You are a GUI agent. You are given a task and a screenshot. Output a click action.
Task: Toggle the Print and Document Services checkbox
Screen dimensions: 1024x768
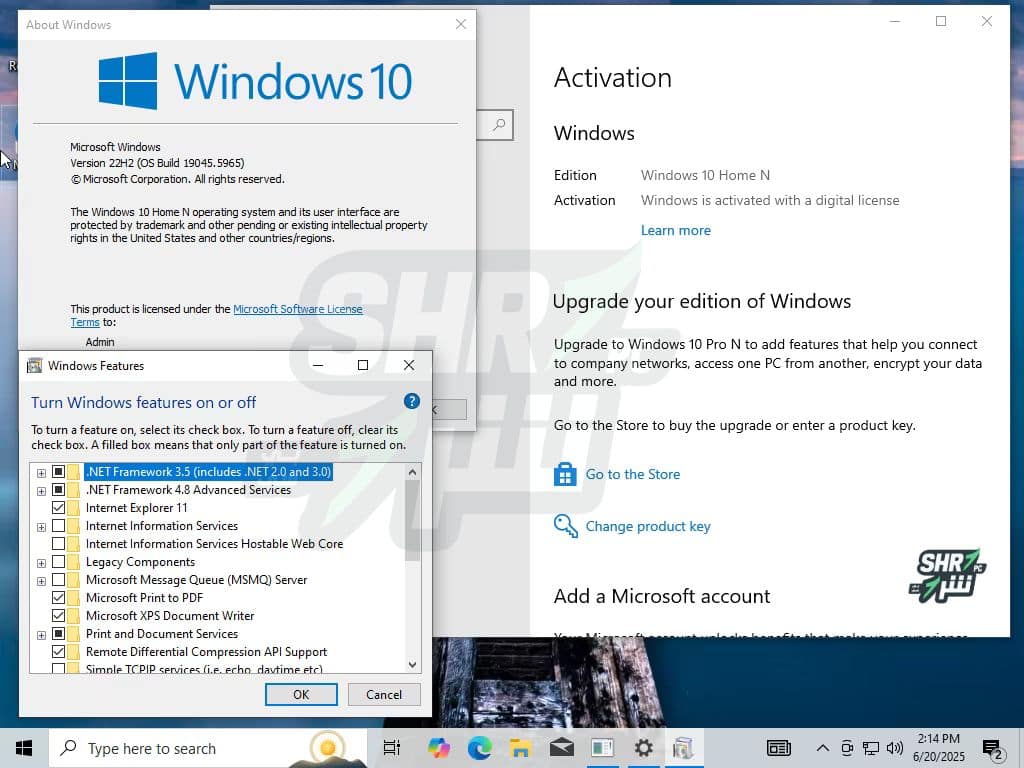pyautogui.click(x=58, y=633)
